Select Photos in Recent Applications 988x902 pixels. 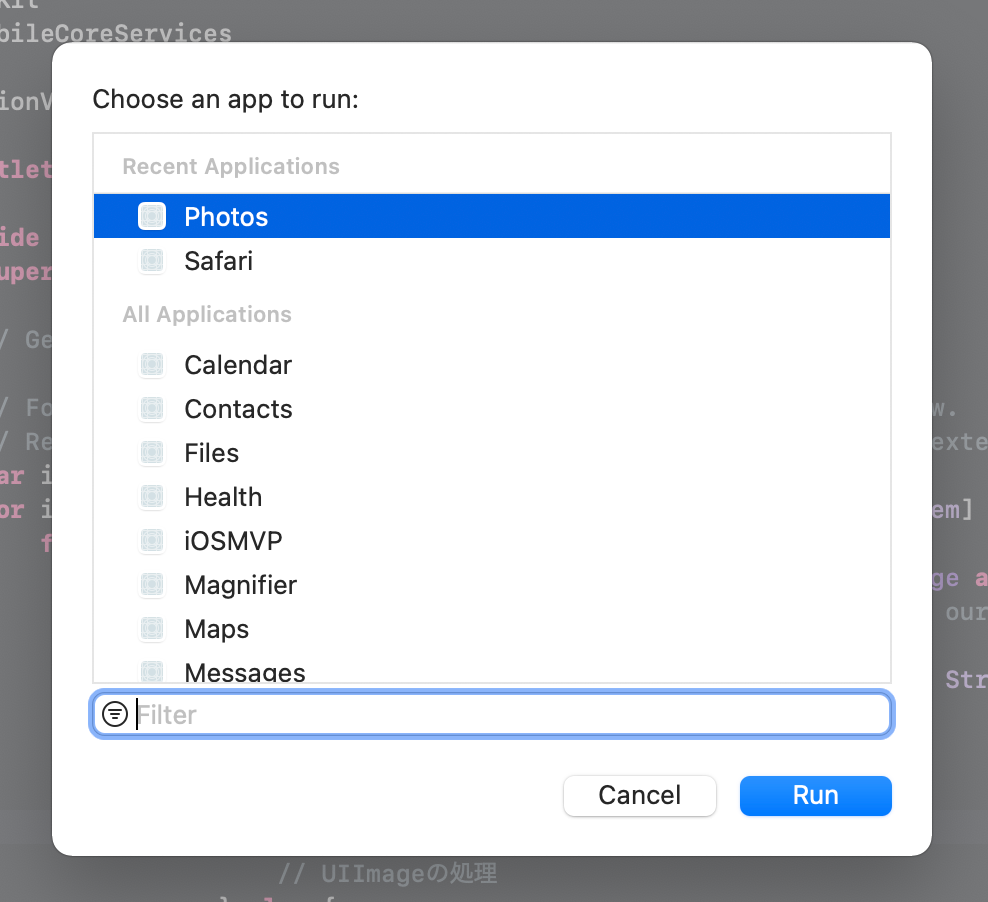[x=491, y=216]
